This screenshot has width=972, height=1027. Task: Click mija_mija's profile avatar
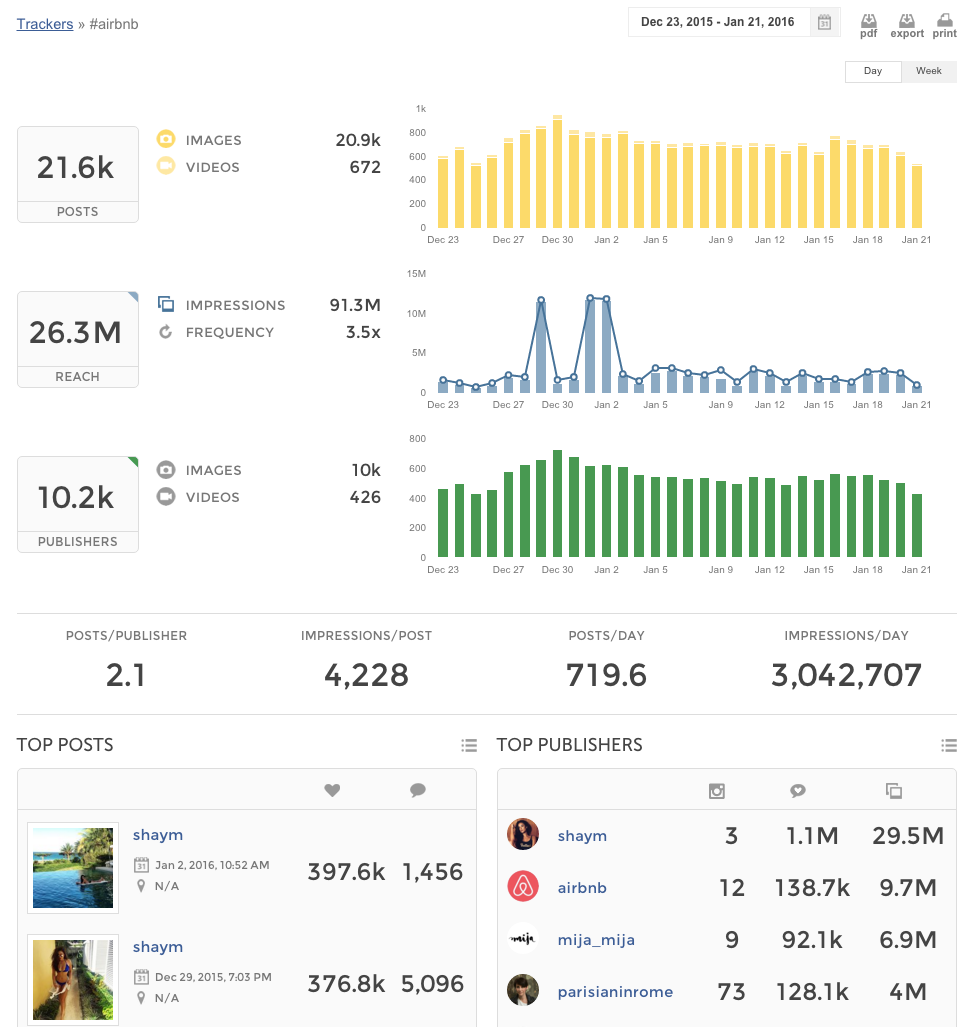[523, 939]
